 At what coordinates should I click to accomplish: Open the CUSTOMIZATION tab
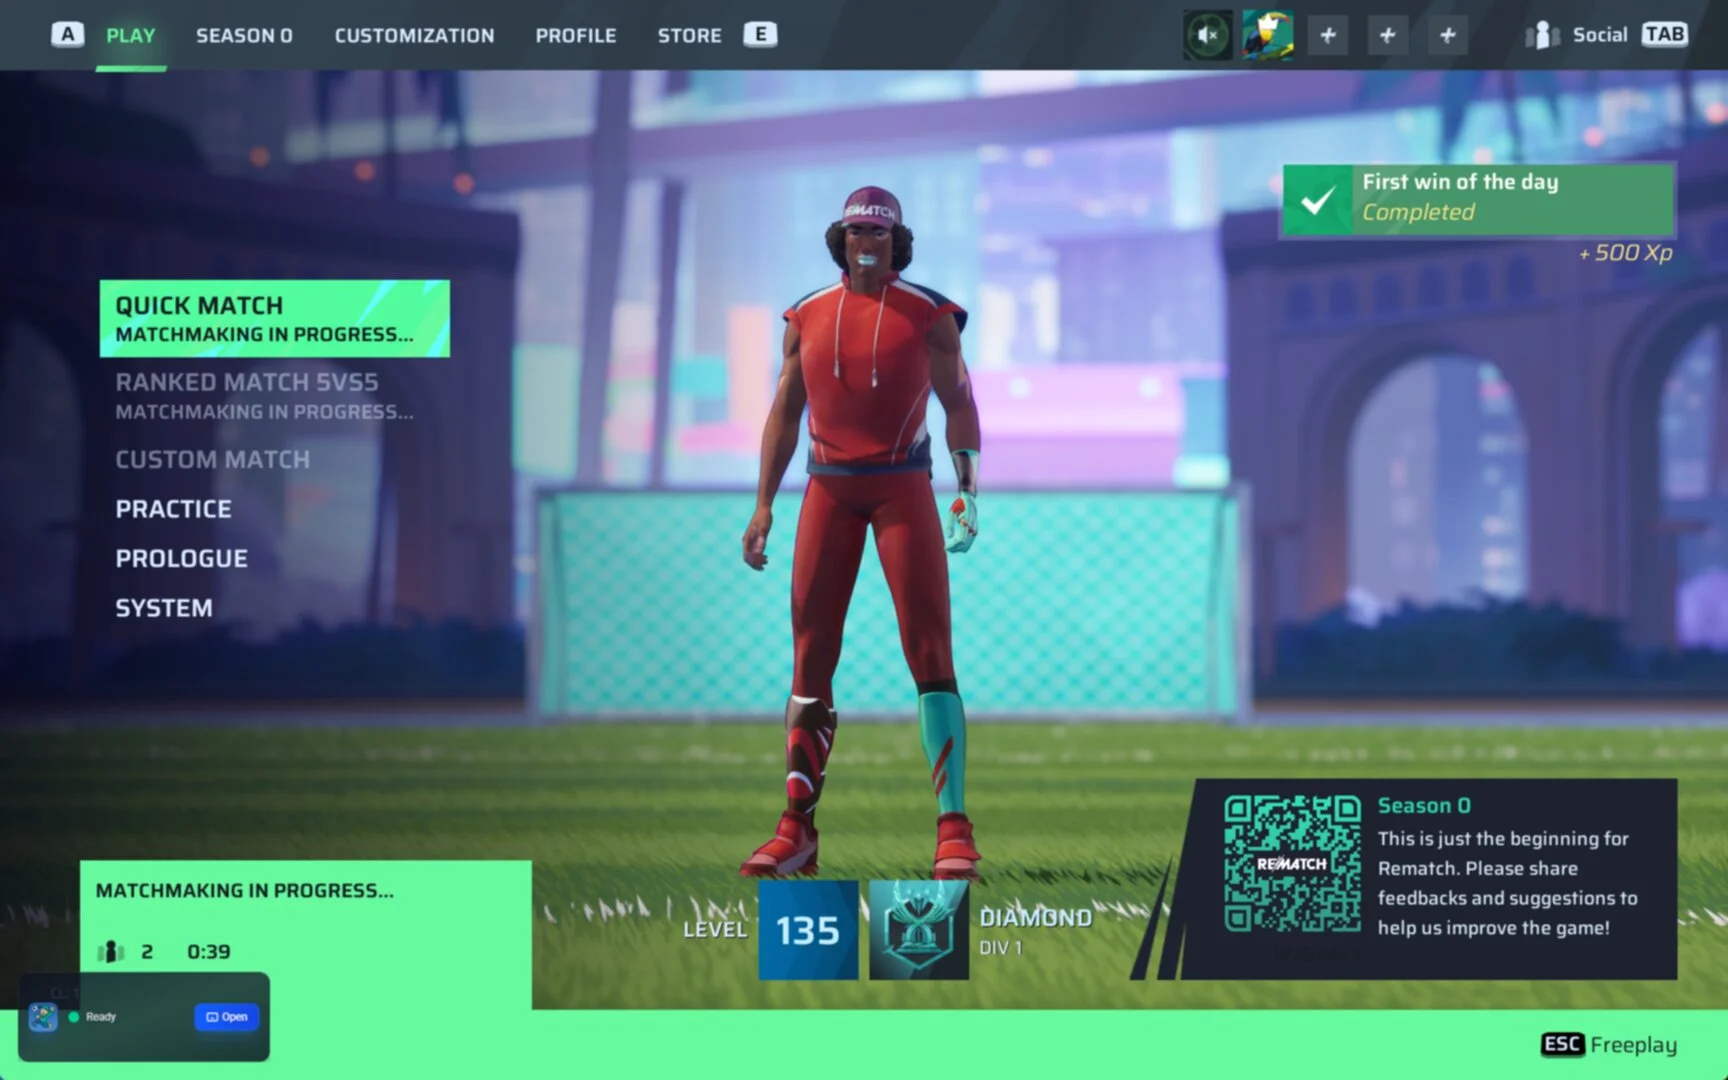(414, 36)
